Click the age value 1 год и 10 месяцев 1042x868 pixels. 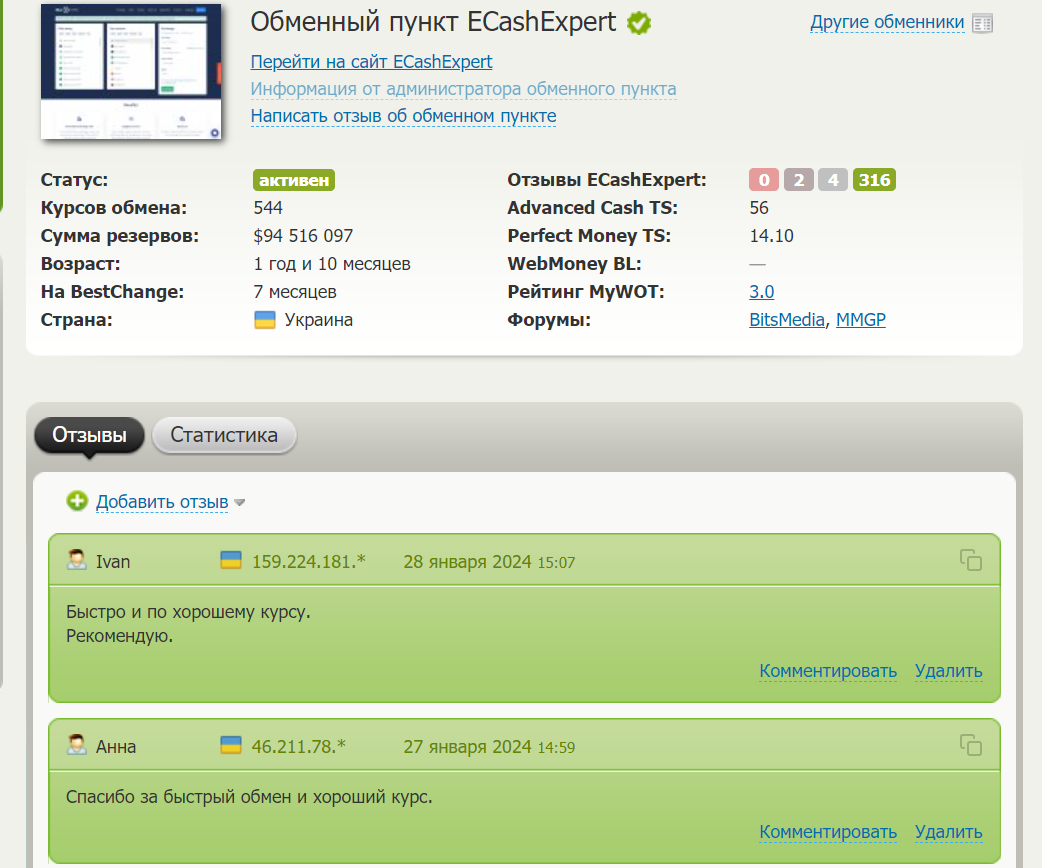[x=332, y=264]
